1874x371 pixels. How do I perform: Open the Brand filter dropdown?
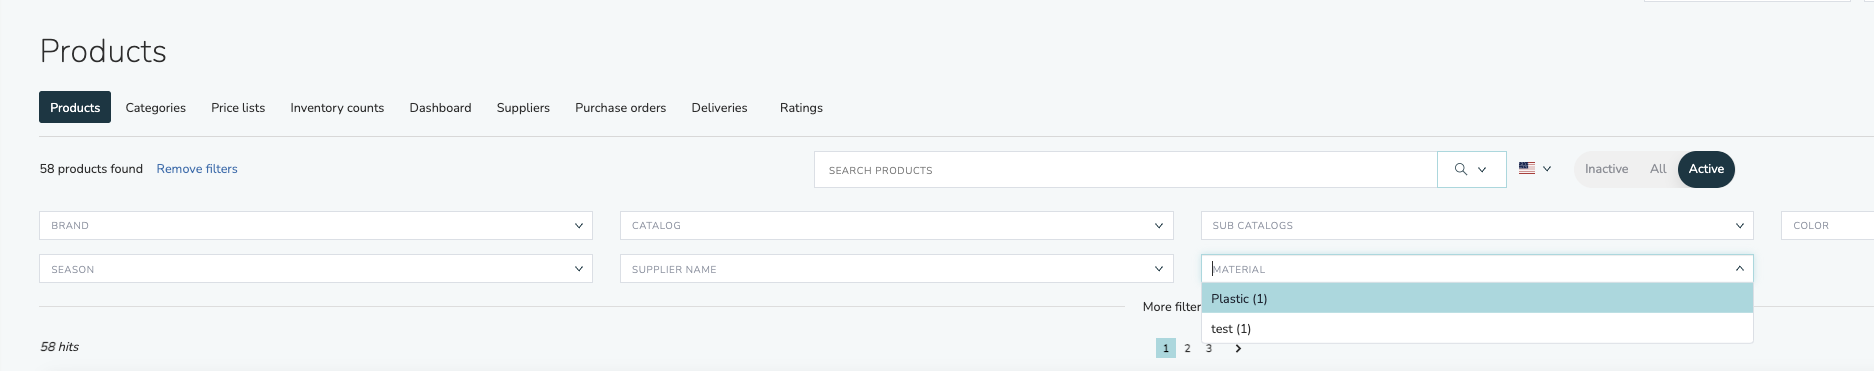(x=316, y=226)
